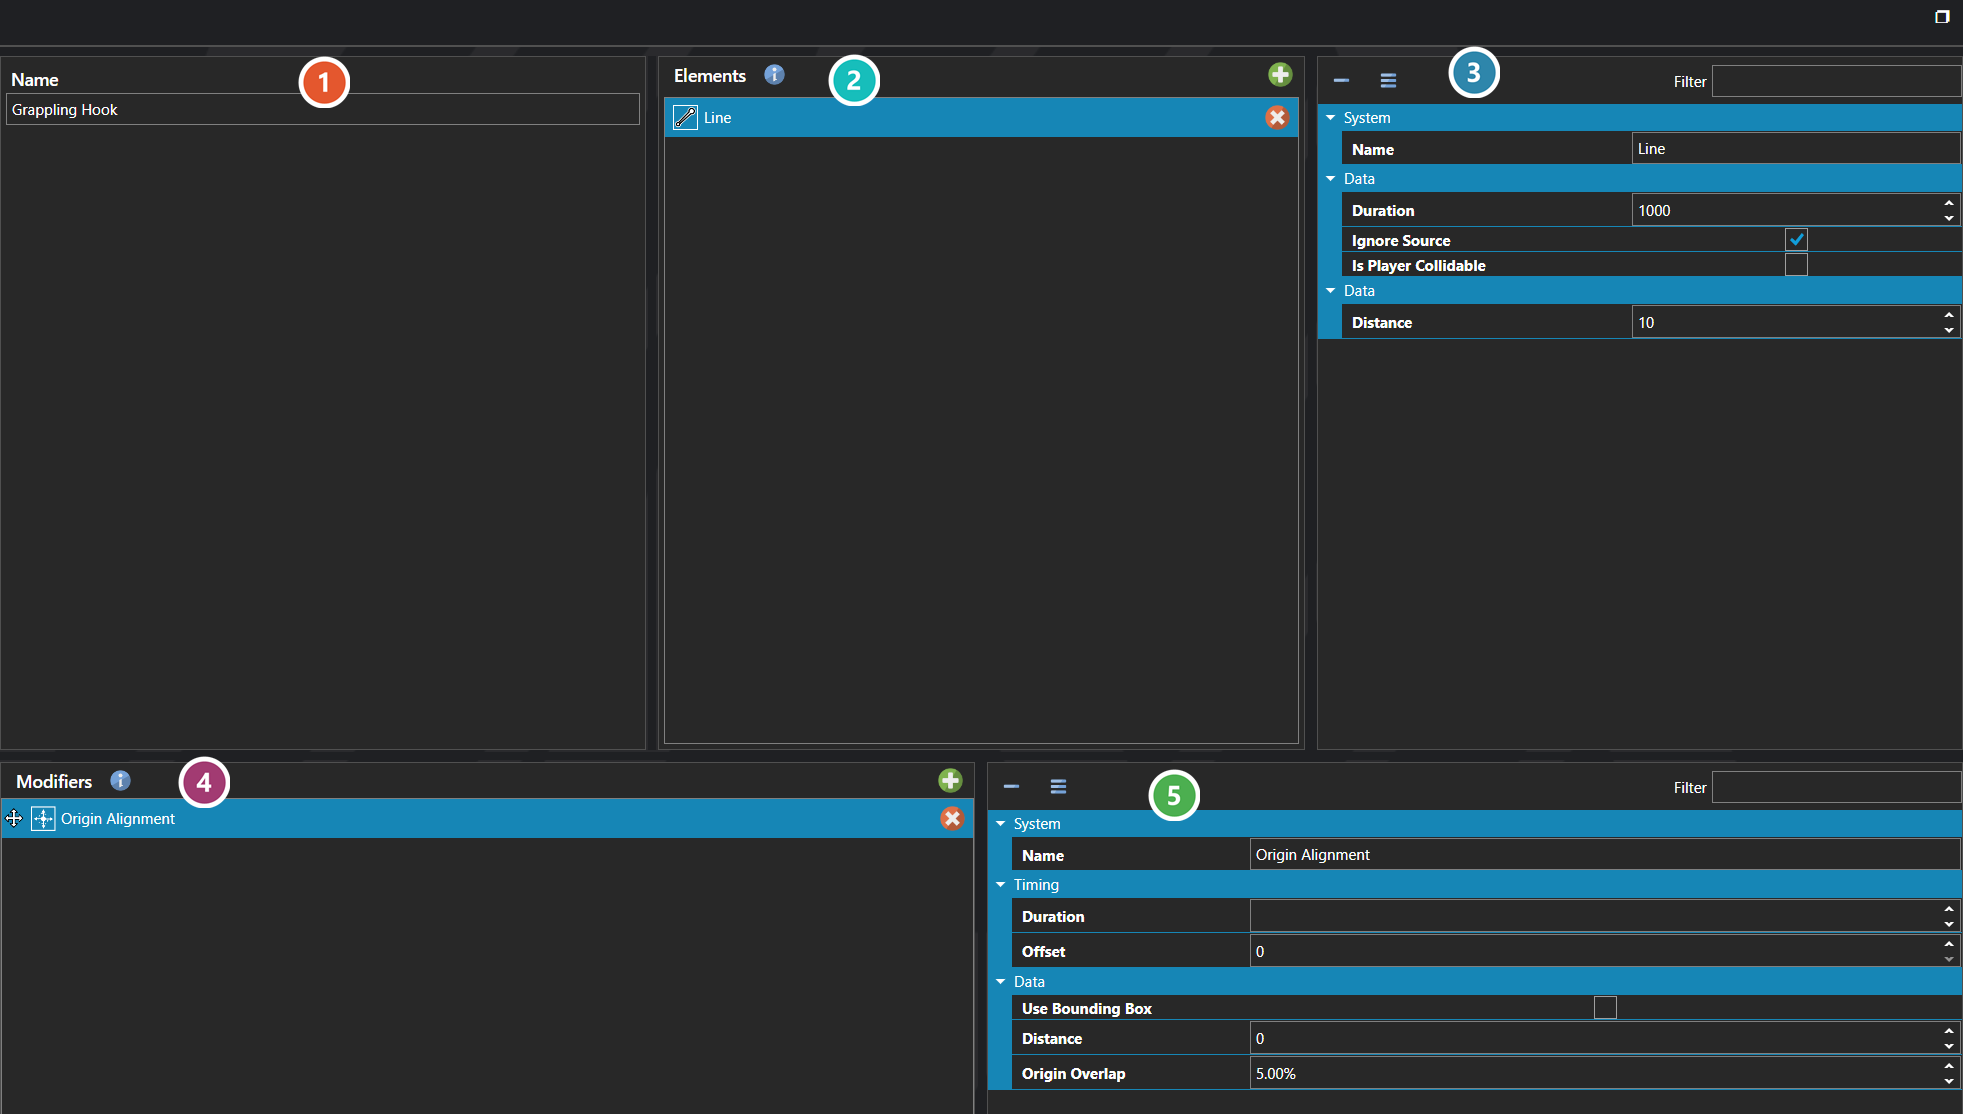Collapse the element System section
The height and width of the screenshot is (1114, 1963).
click(x=1331, y=118)
